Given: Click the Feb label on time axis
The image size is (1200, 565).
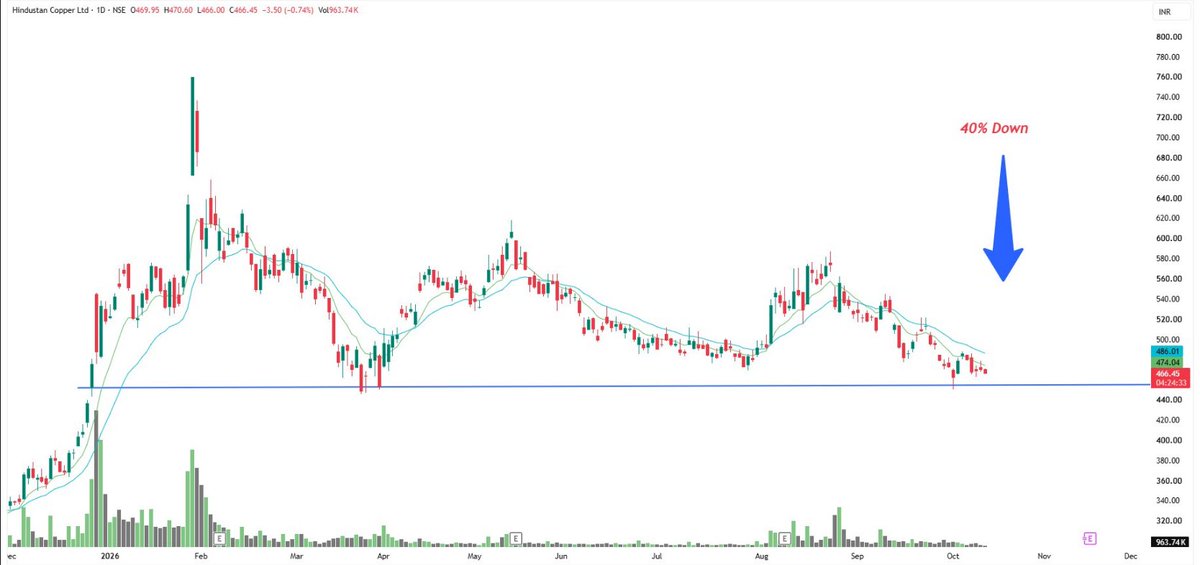Looking at the screenshot, I should pyautogui.click(x=199, y=554).
